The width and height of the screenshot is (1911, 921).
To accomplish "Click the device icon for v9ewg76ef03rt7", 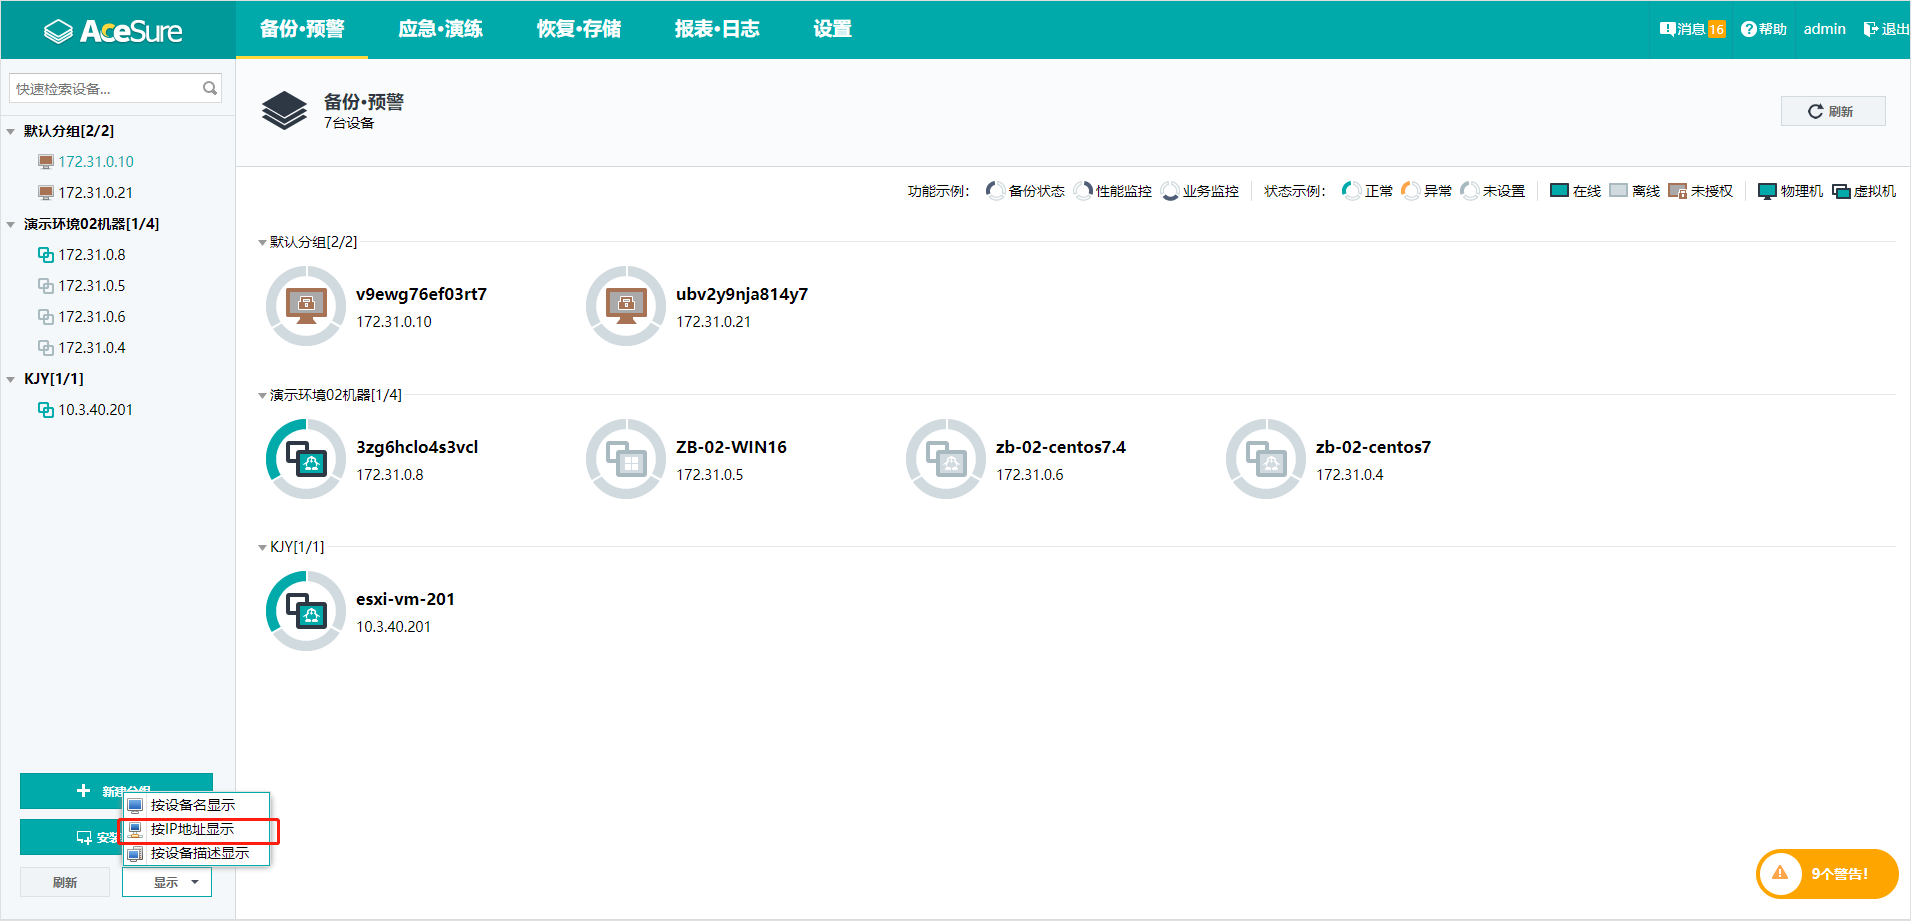I will (305, 306).
